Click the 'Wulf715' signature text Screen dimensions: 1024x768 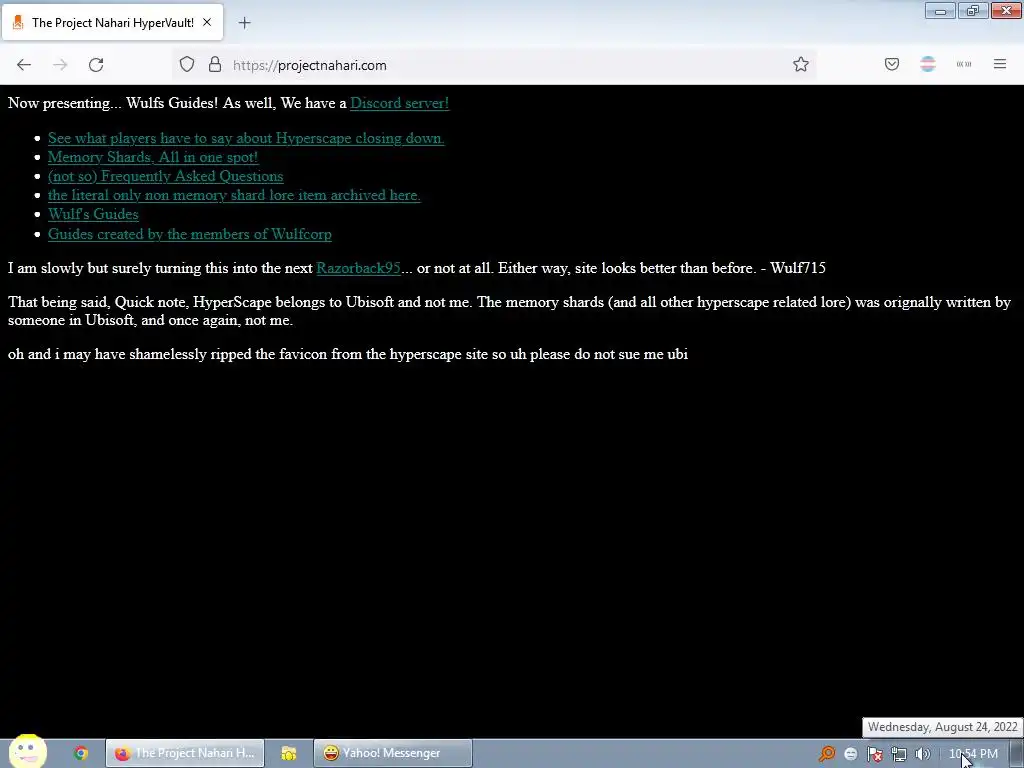click(x=798, y=268)
